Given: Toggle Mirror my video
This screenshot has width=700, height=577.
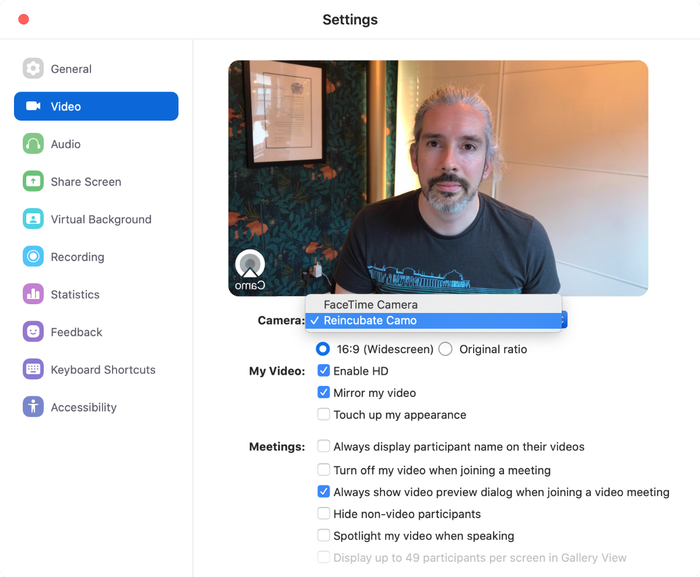Looking at the screenshot, I should coord(324,392).
